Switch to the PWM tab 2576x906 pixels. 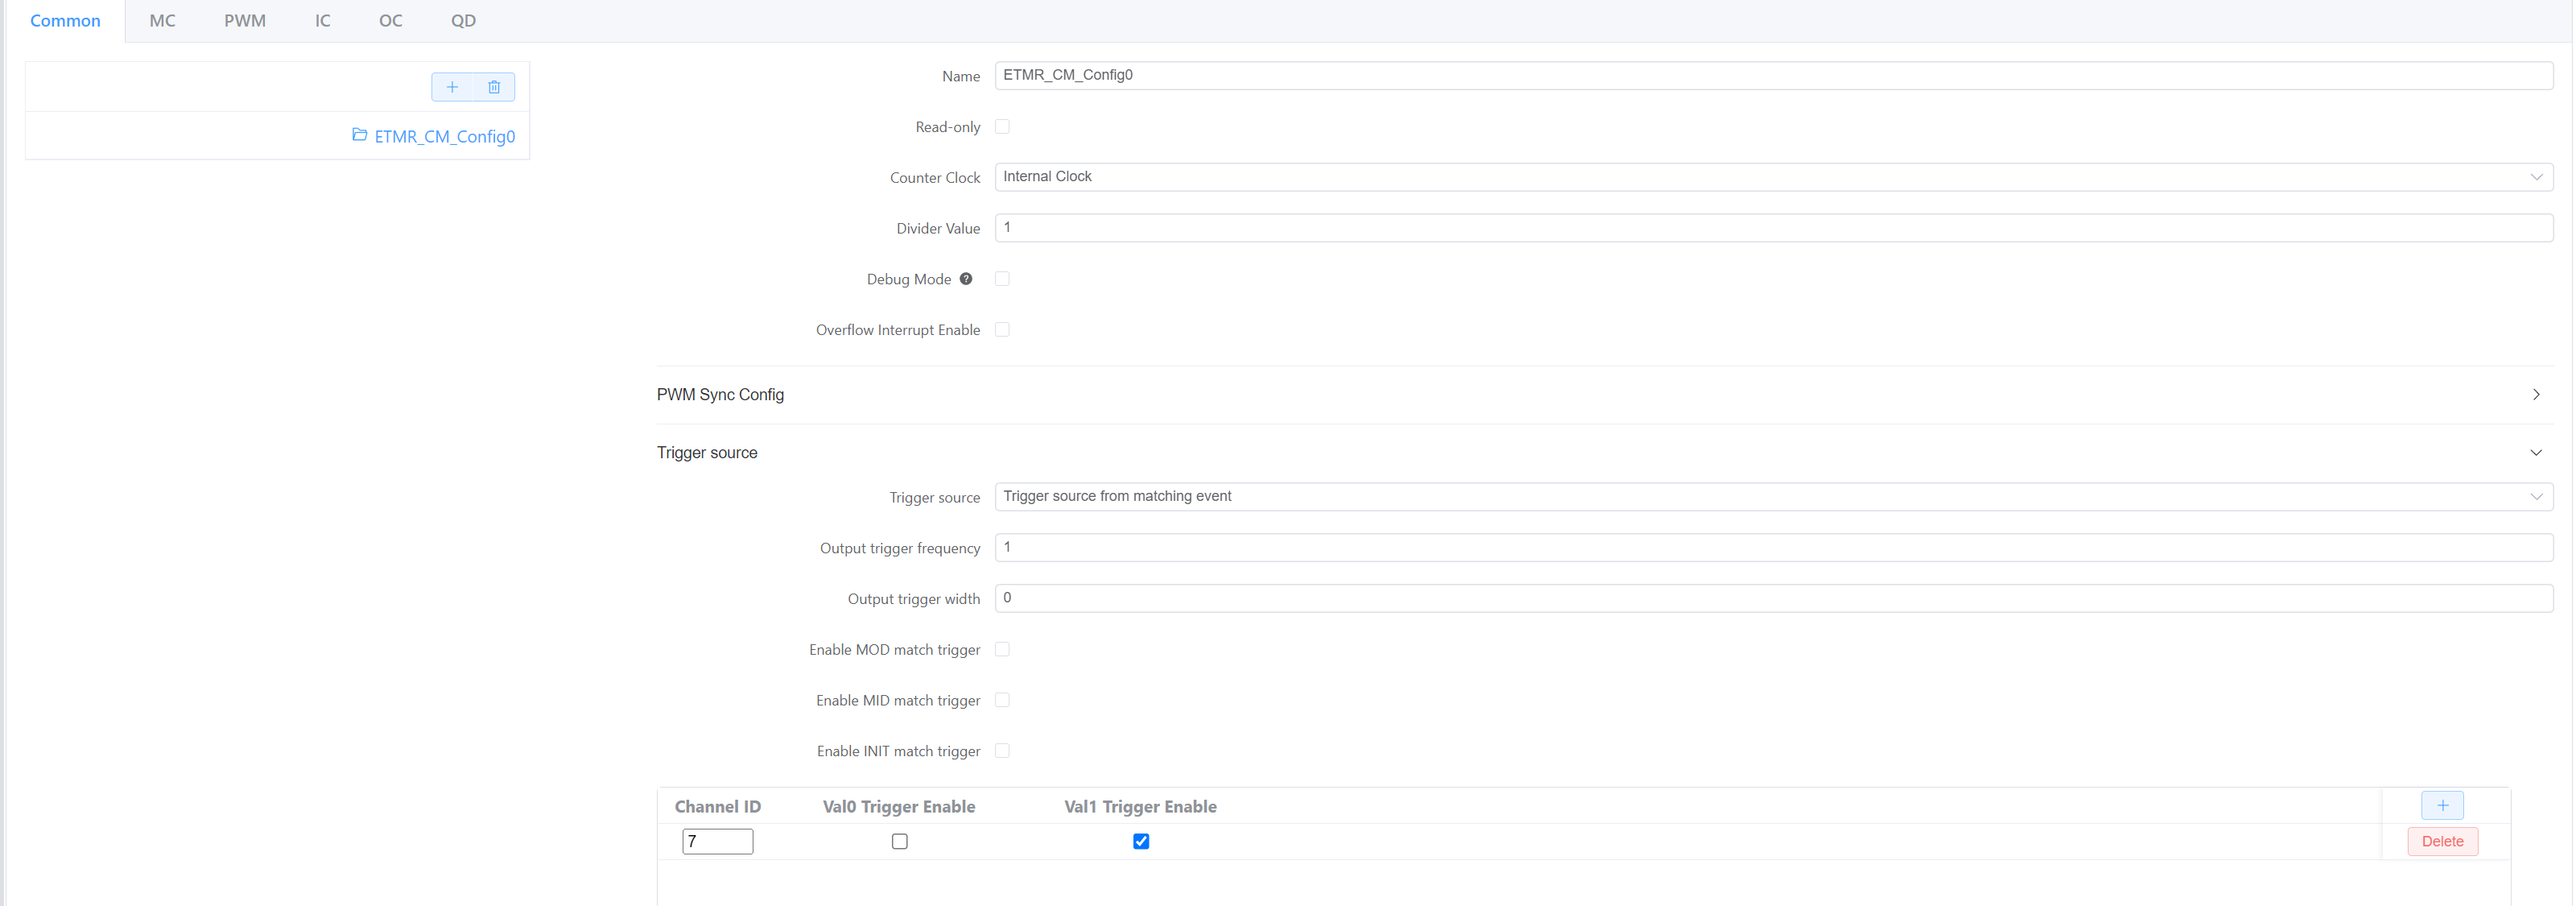coord(245,21)
